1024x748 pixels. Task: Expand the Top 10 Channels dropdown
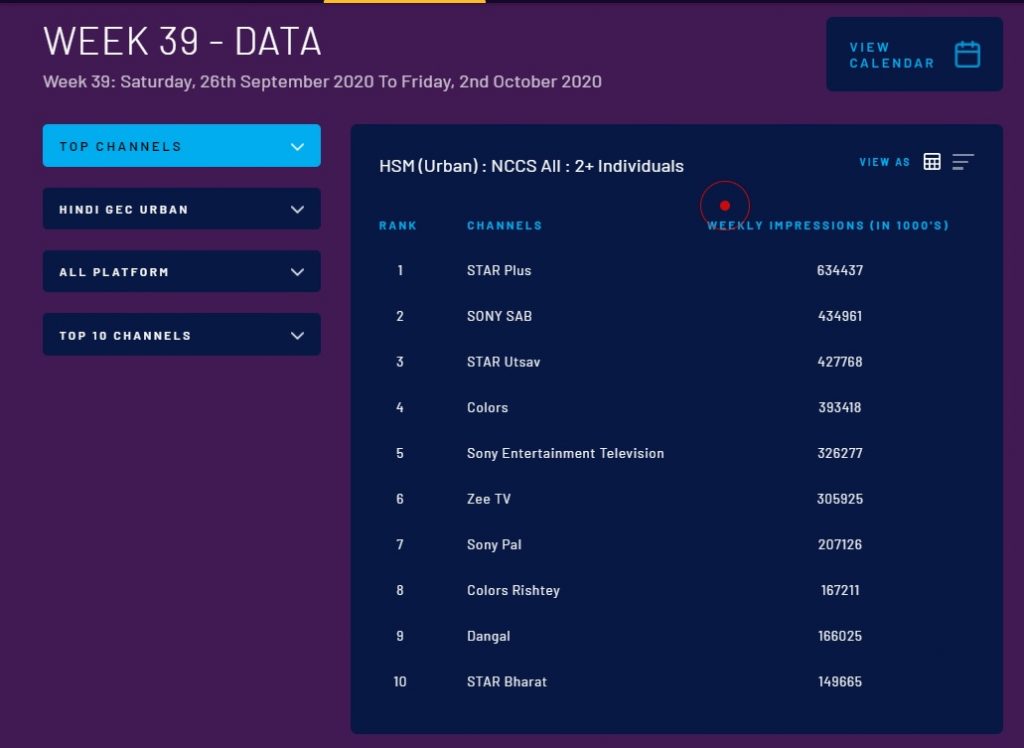tap(181, 335)
